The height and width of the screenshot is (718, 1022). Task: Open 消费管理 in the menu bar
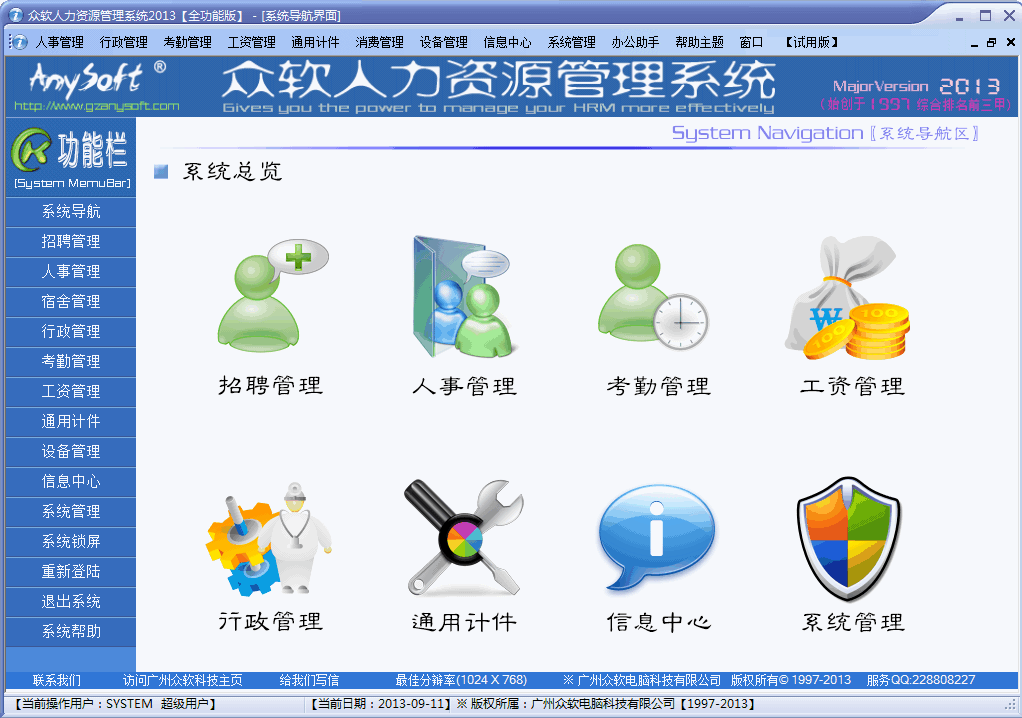click(379, 42)
